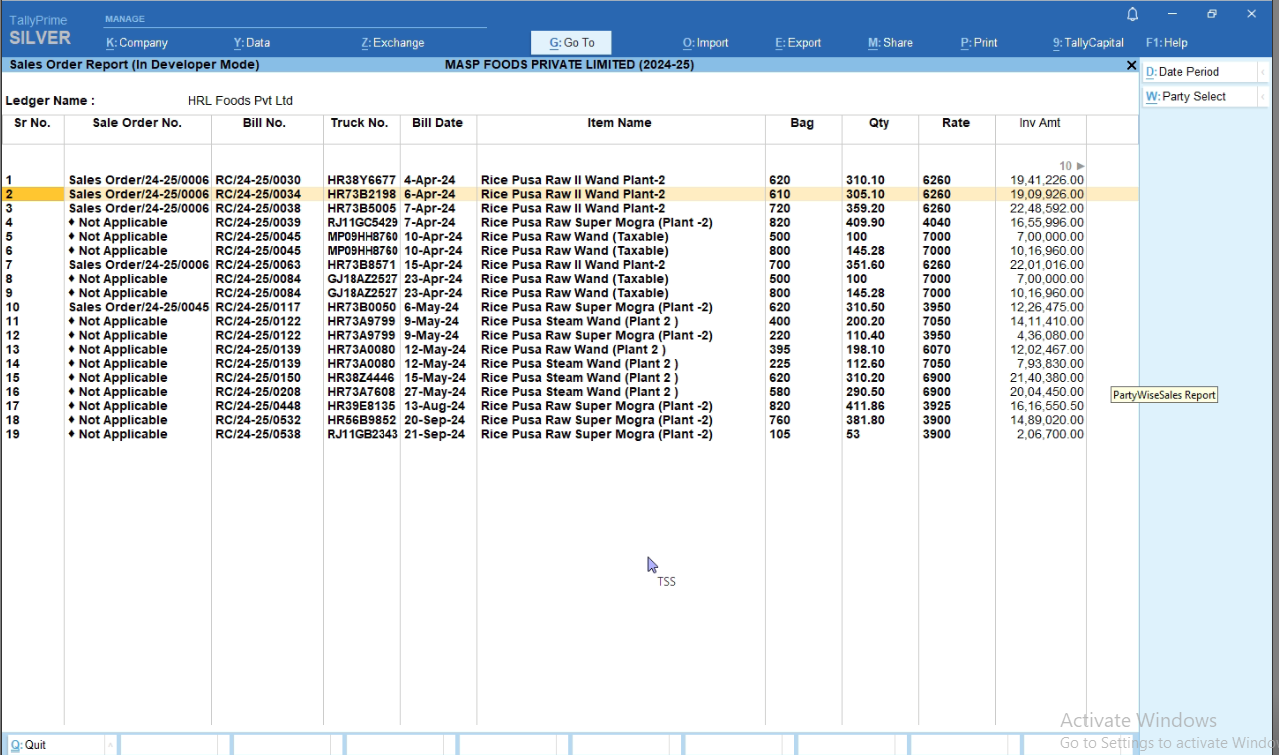Select bill number RC/24-25/0150

tap(258, 378)
